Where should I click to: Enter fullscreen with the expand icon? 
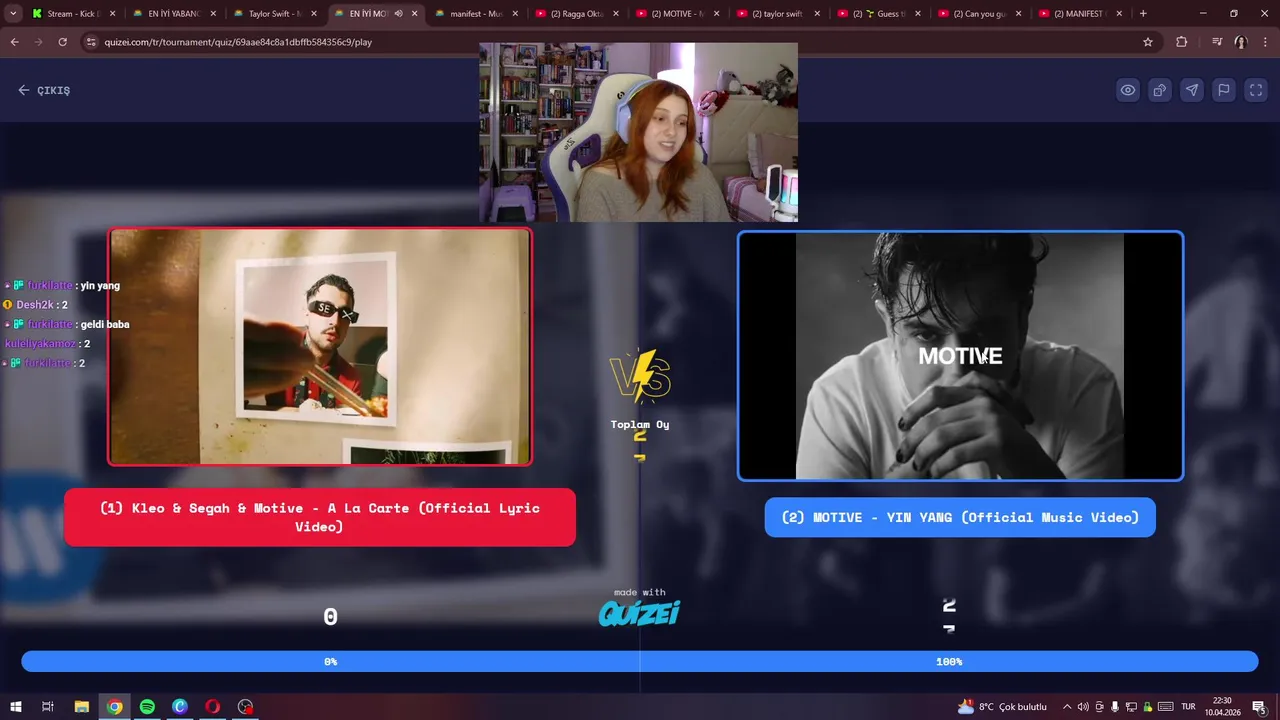(x=1256, y=90)
